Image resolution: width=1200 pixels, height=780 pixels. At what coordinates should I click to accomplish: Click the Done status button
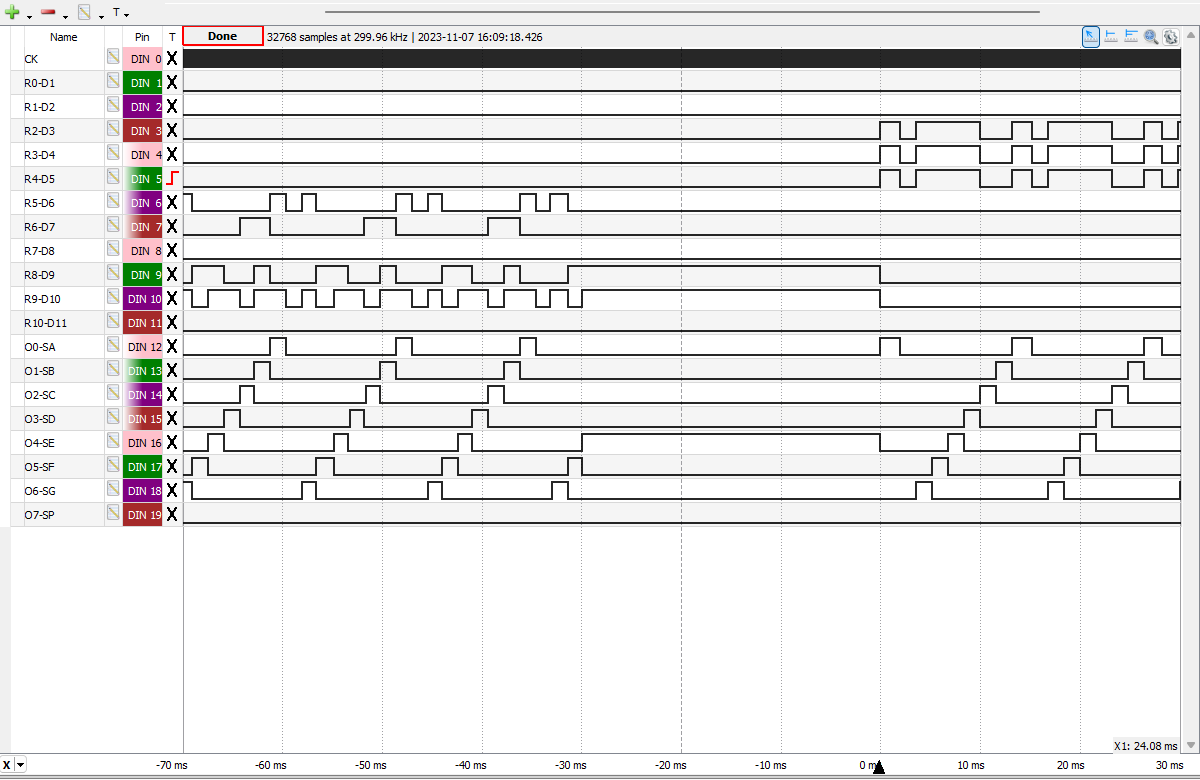click(223, 36)
